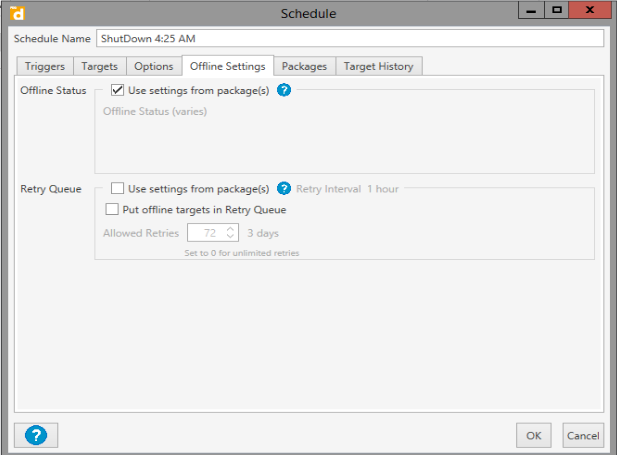
Task: Increase Allowed Retries with up arrow
Action: [230, 229]
